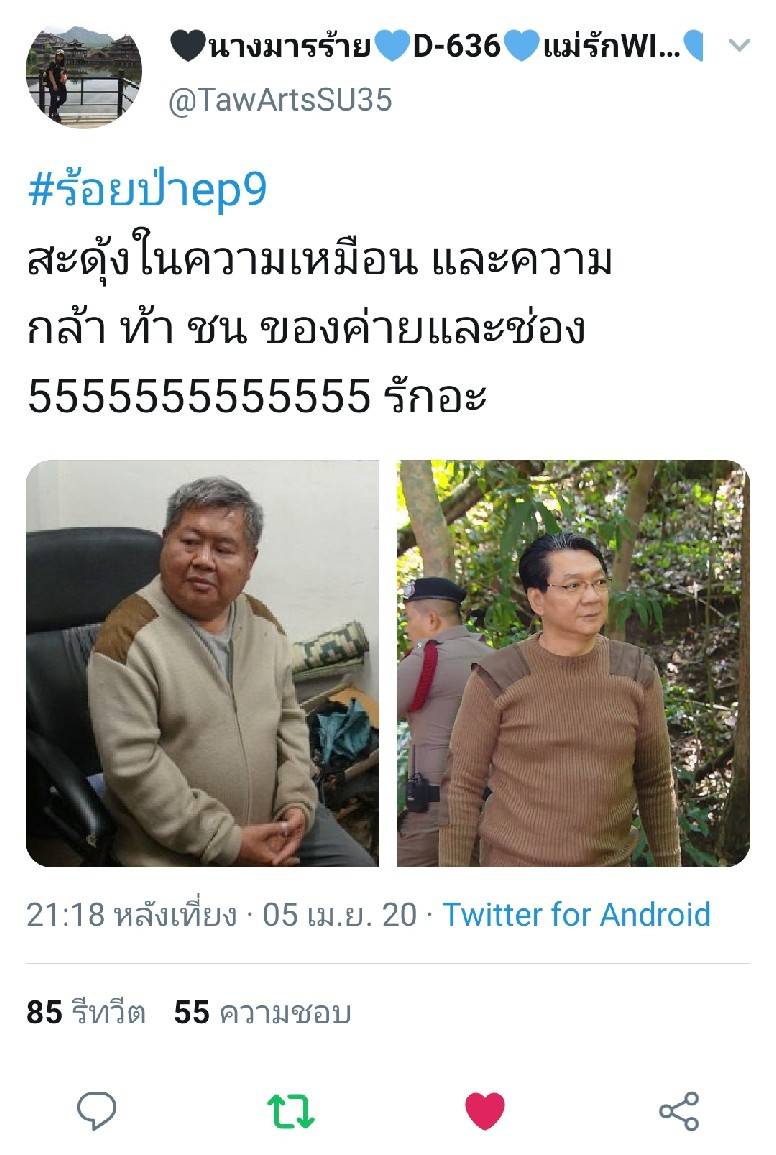Viewport: 776px width, 1155px height.
Task: Click the date 05 เม.ย. 20
Action: (340, 915)
